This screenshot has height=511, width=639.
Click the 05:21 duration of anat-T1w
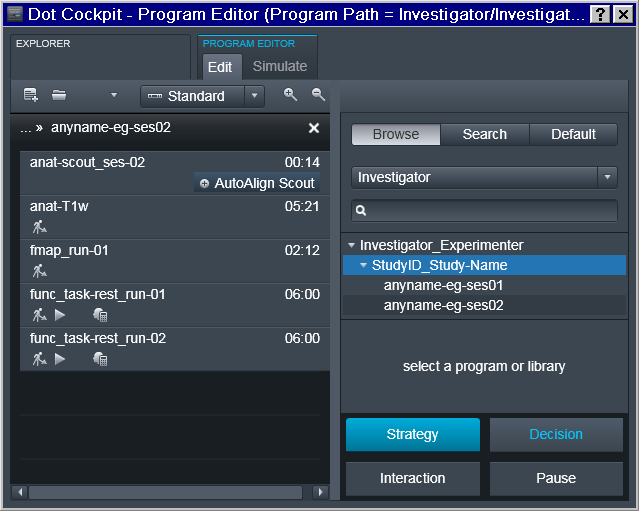tap(302, 207)
